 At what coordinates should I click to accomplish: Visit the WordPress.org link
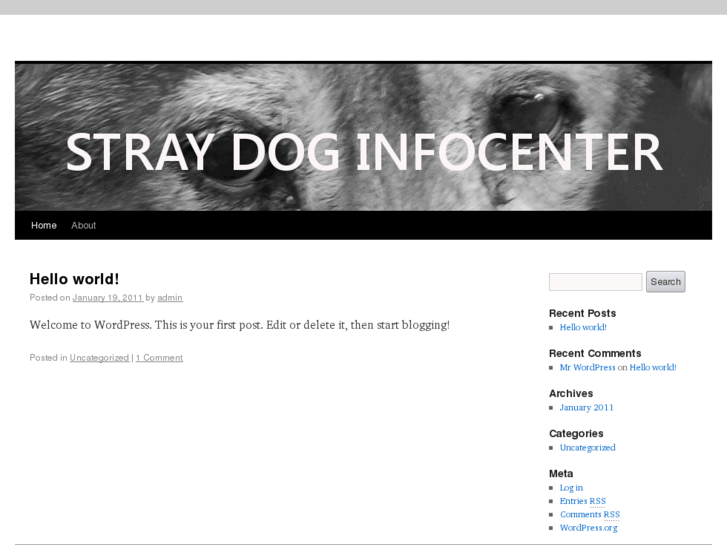click(x=588, y=528)
